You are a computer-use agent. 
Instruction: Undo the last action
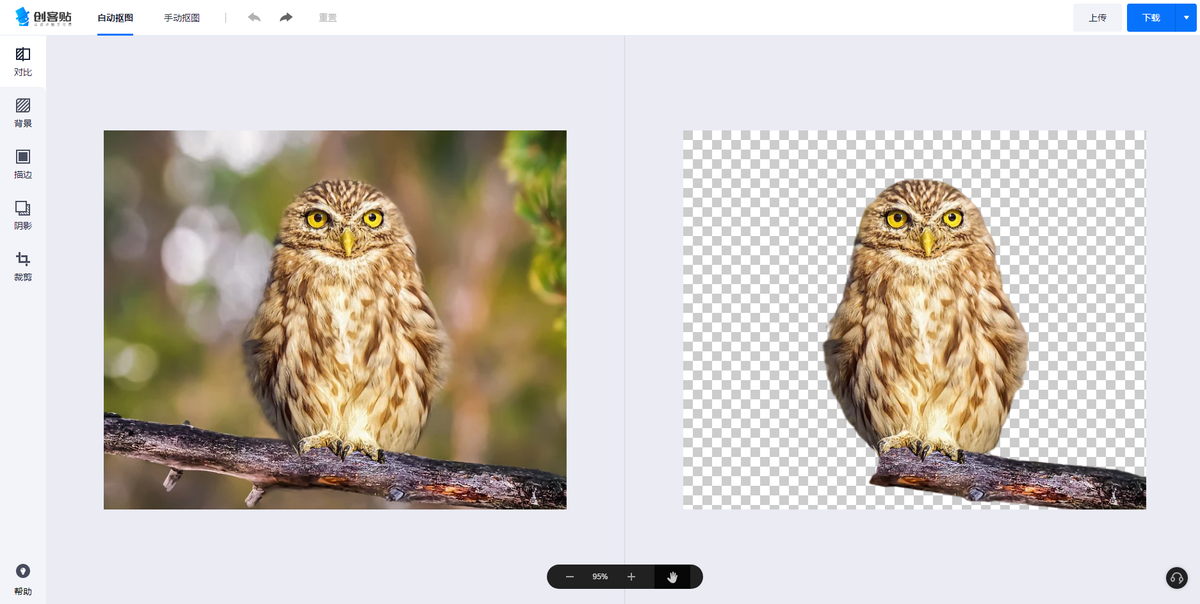[254, 18]
